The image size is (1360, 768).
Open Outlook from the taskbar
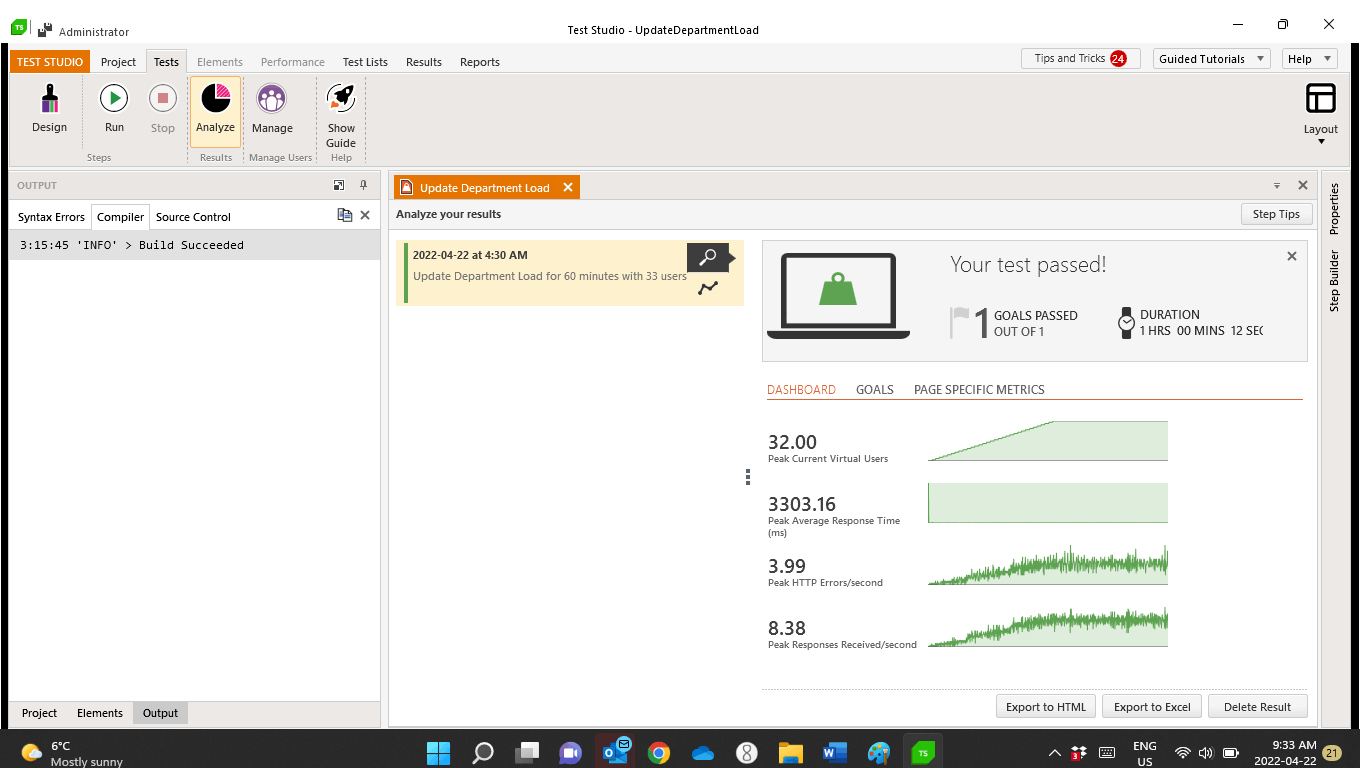[614, 751]
